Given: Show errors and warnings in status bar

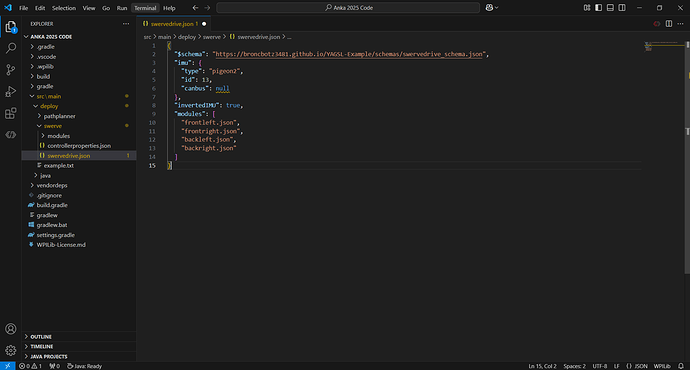Looking at the screenshot, I should coord(30,366).
